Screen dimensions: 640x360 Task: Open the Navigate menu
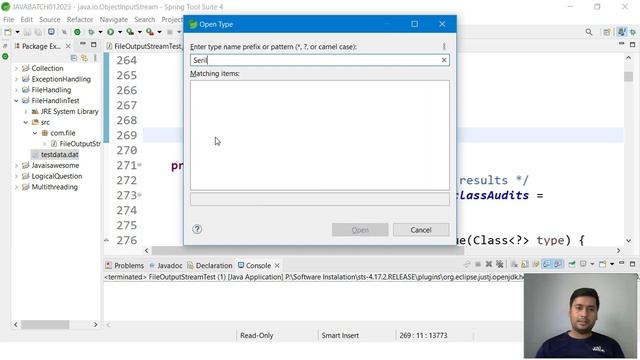point(113,19)
